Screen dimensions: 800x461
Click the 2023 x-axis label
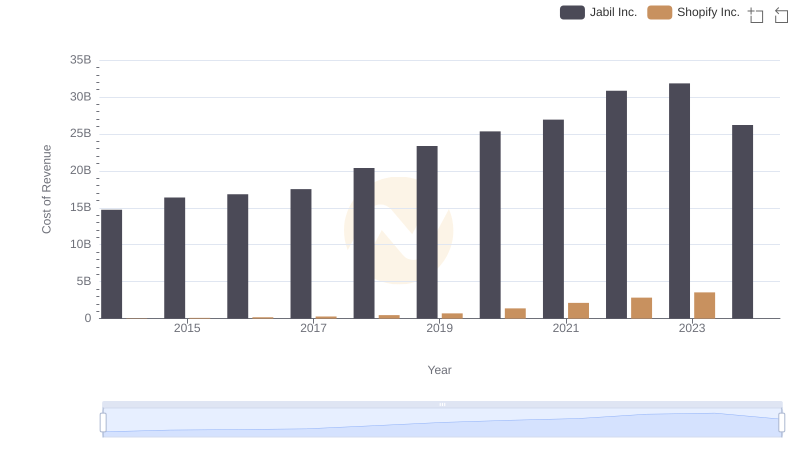pyautogui.click(x=692, y=328)
